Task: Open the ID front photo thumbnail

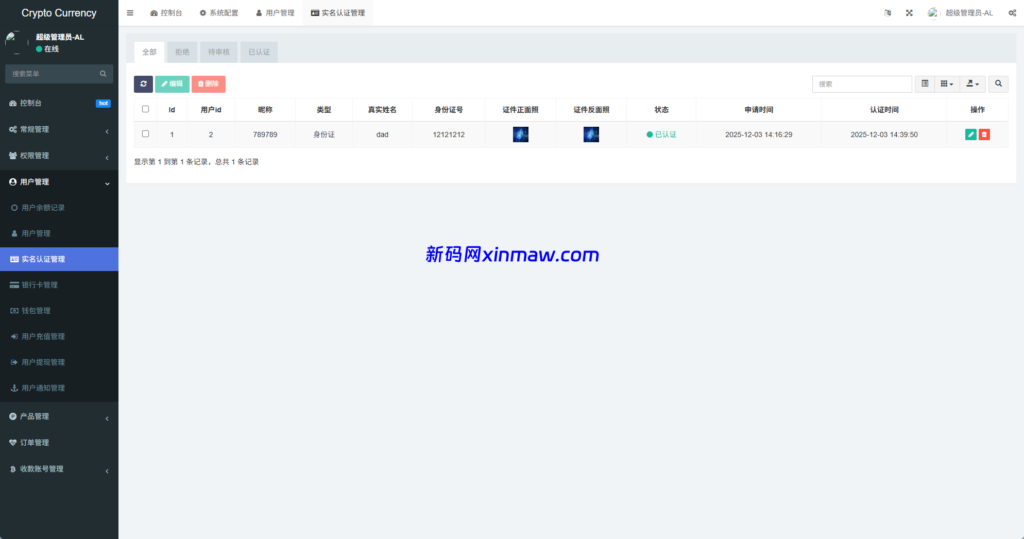Action: (520, 135)
